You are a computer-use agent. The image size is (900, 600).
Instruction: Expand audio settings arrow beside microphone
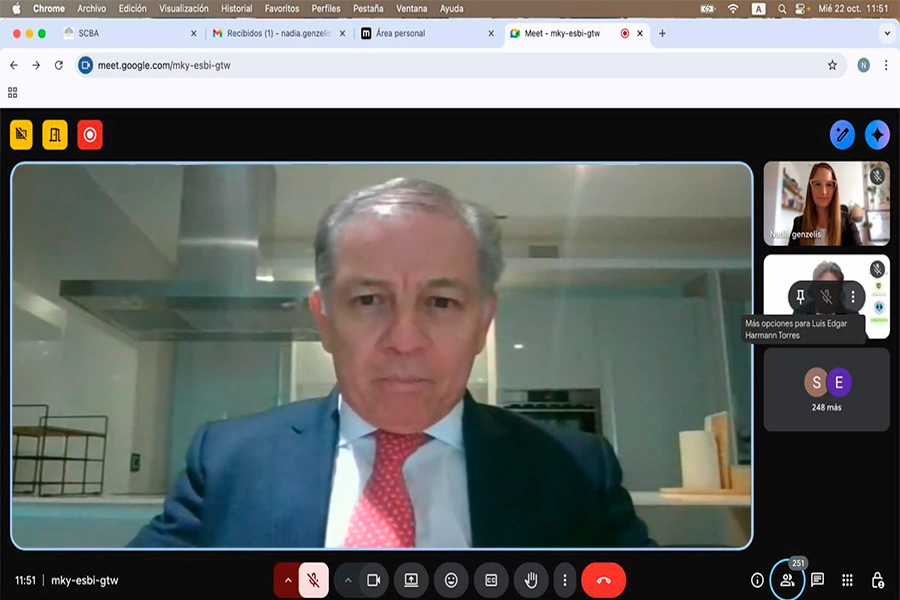coord(288,580)
